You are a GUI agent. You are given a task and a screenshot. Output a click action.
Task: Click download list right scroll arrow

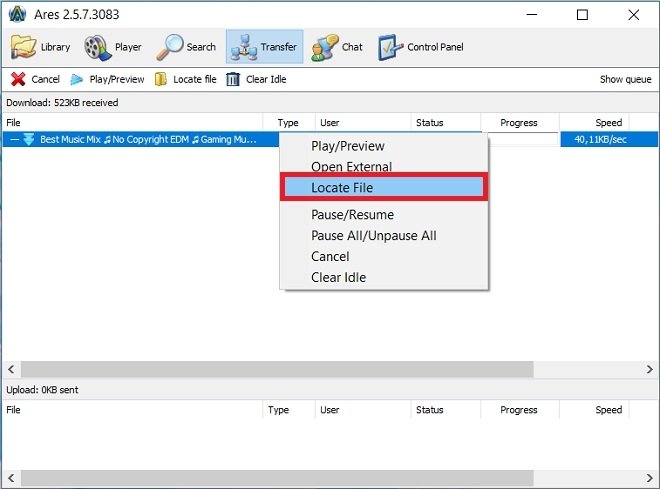(x=649, y=369)
